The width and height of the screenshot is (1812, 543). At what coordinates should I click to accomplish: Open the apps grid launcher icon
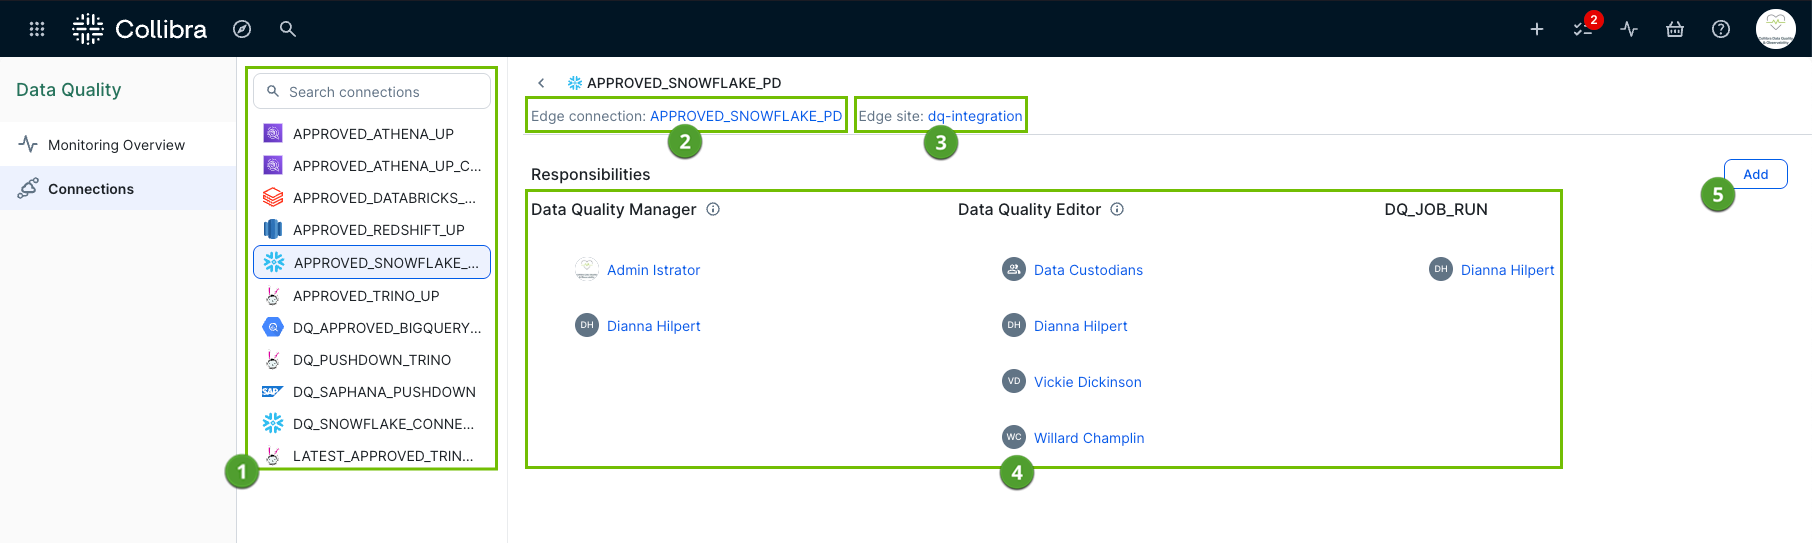coord(37,29)
